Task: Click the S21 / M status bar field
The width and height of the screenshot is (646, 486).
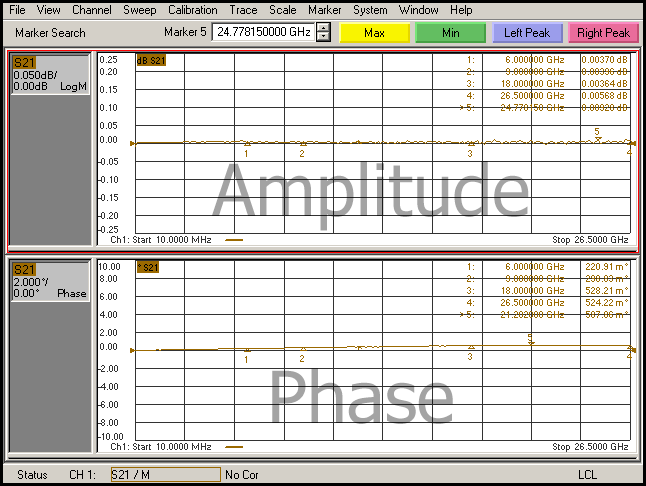Action: point(164,473)
